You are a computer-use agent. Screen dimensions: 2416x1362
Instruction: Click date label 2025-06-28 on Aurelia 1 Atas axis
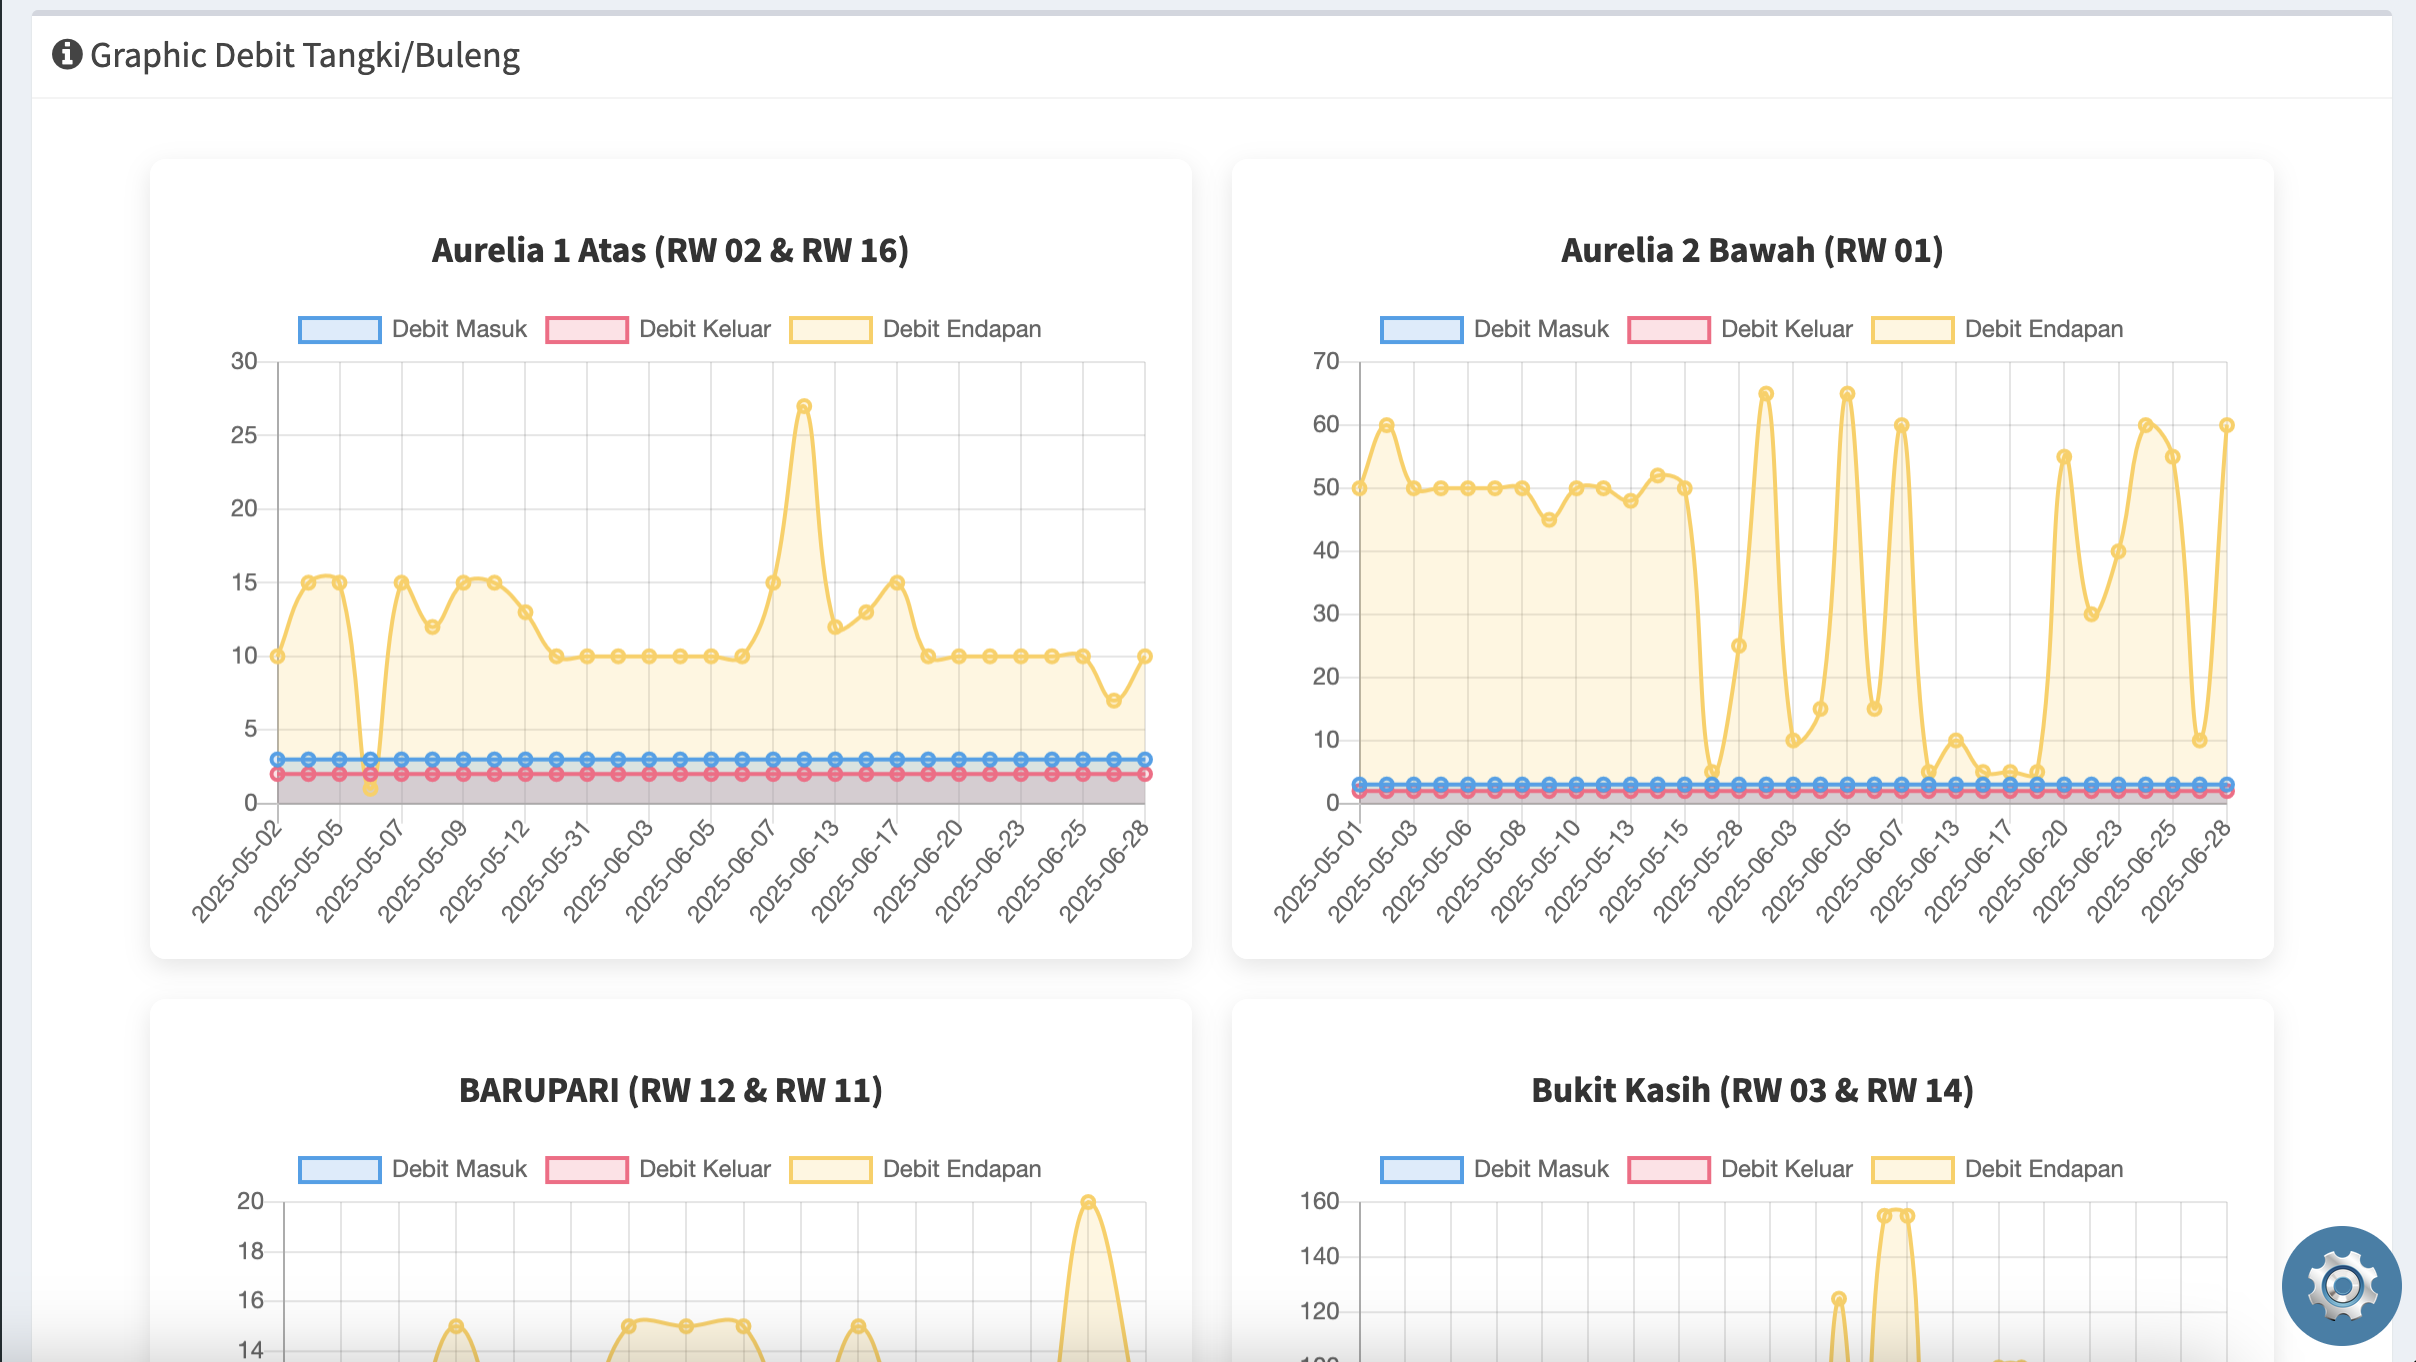[1104, 871]
